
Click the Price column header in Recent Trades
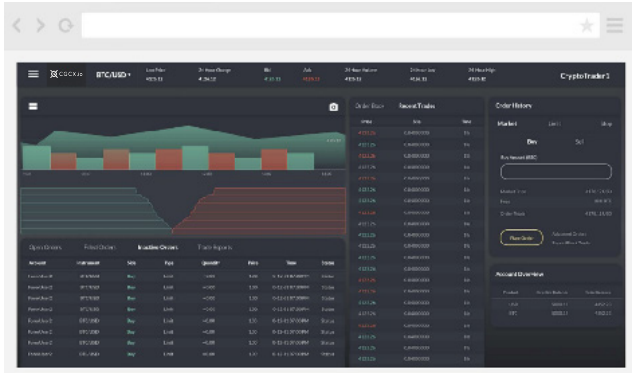click(x=366, y=122)
